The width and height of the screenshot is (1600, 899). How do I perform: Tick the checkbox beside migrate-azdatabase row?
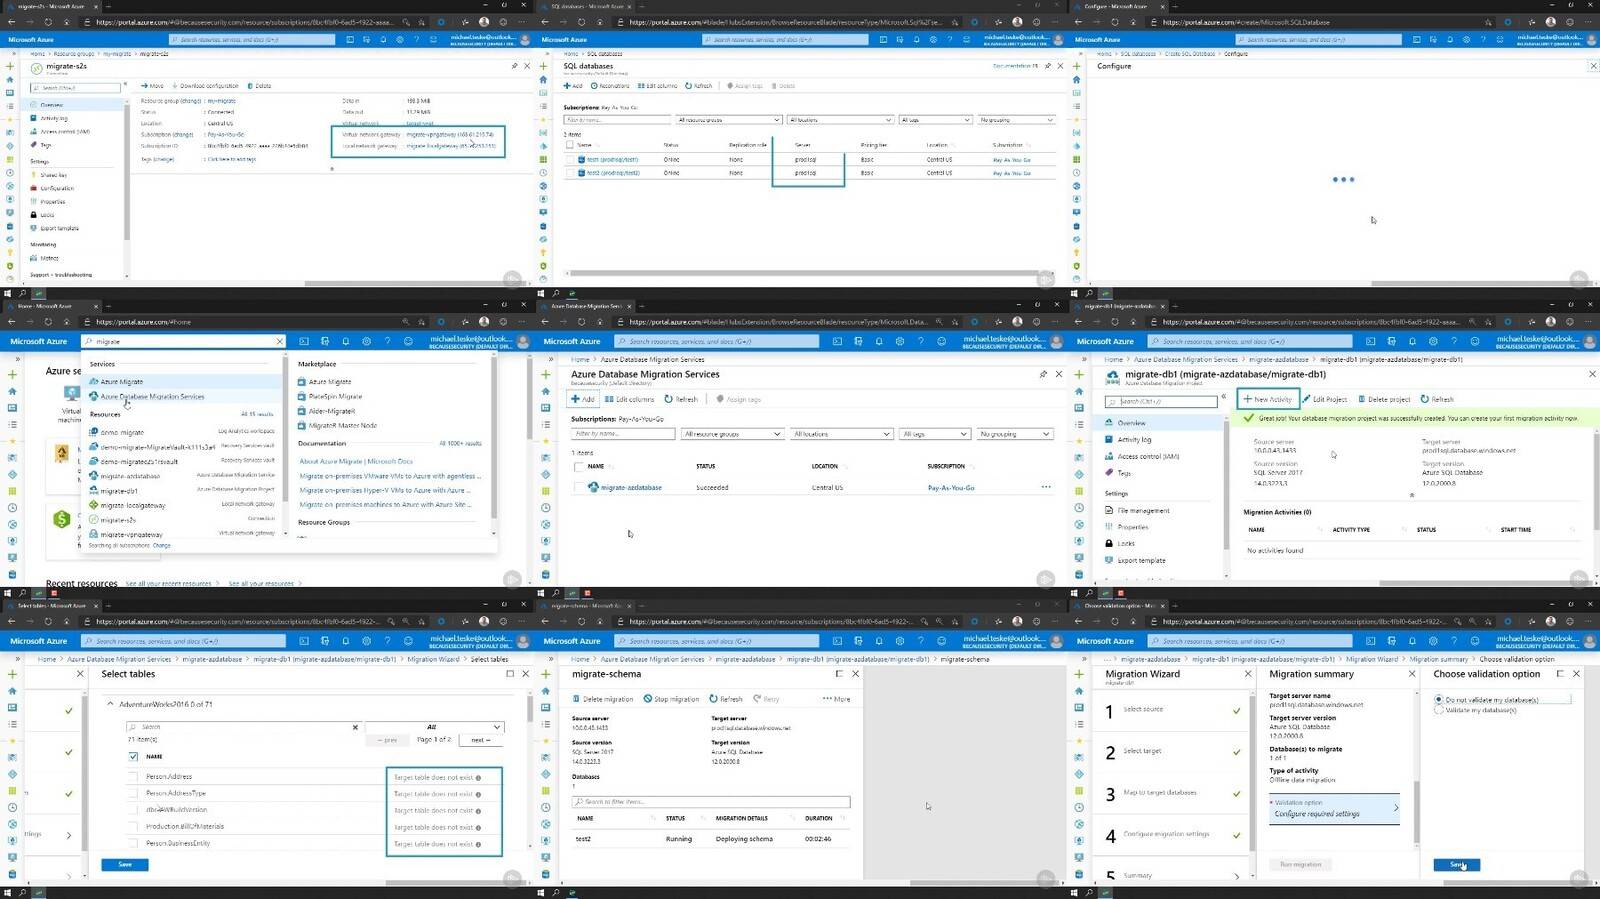click(578, 487)
